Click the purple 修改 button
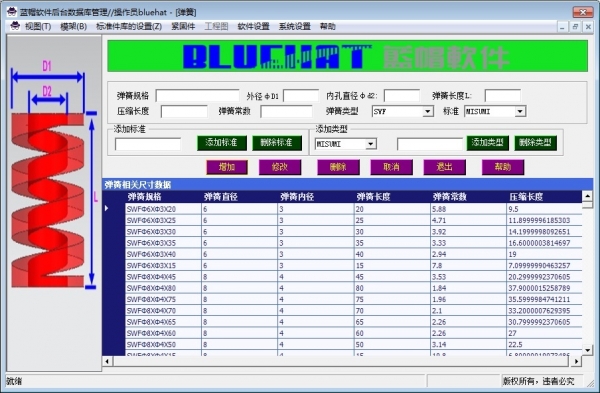600x393 pixels. pyautogui.click(x=280, y=167)
